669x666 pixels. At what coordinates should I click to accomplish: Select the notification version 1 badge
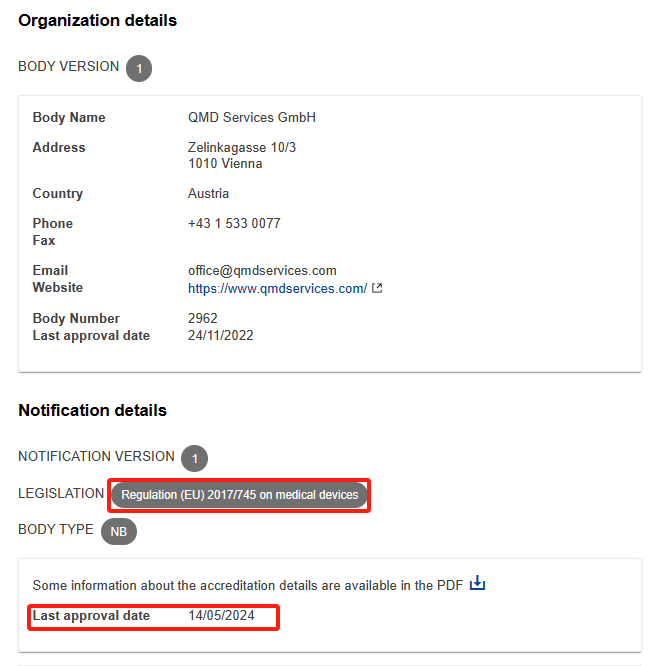195,458
